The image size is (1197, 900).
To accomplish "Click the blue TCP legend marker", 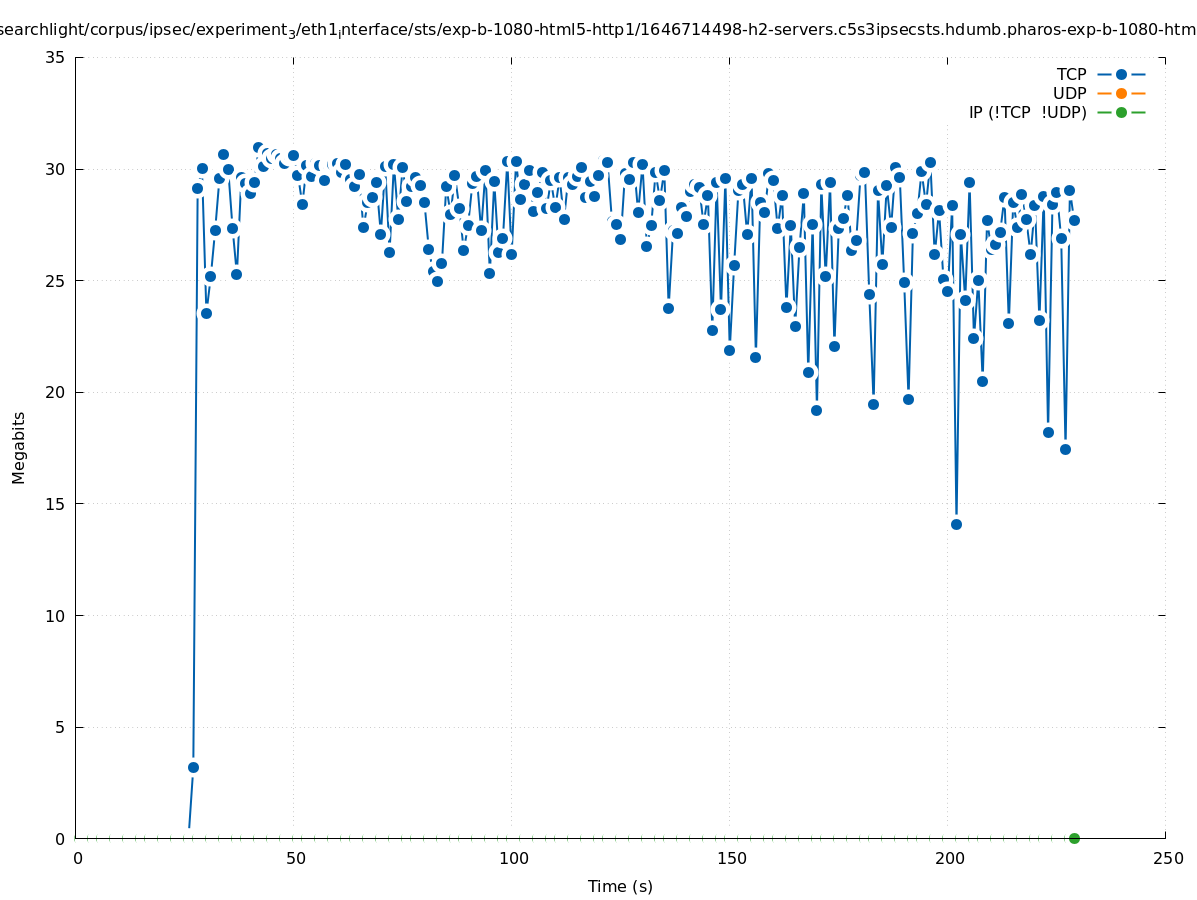I will (x=1121, y=74).
